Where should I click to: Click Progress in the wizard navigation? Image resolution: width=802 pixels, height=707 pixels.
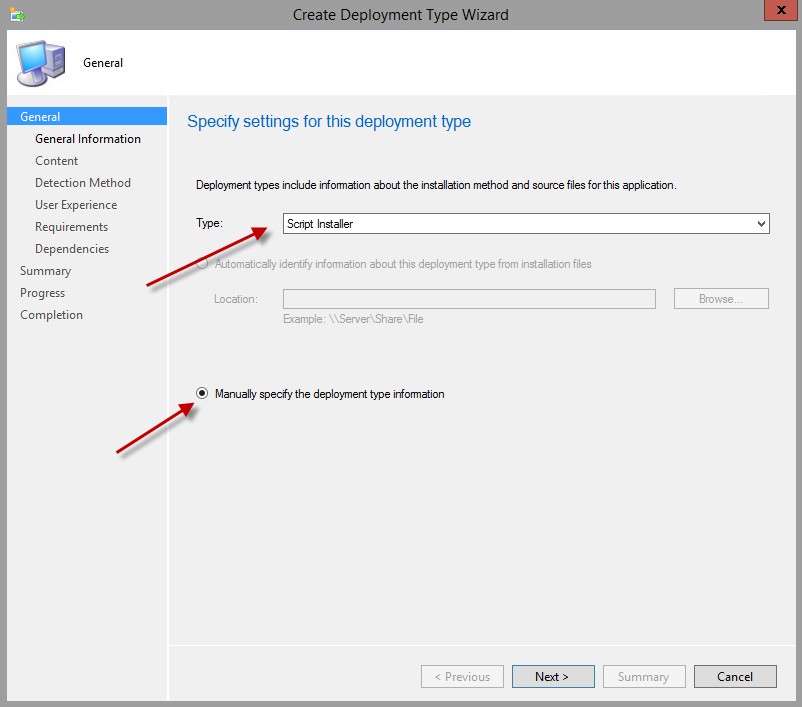(42, 293)
